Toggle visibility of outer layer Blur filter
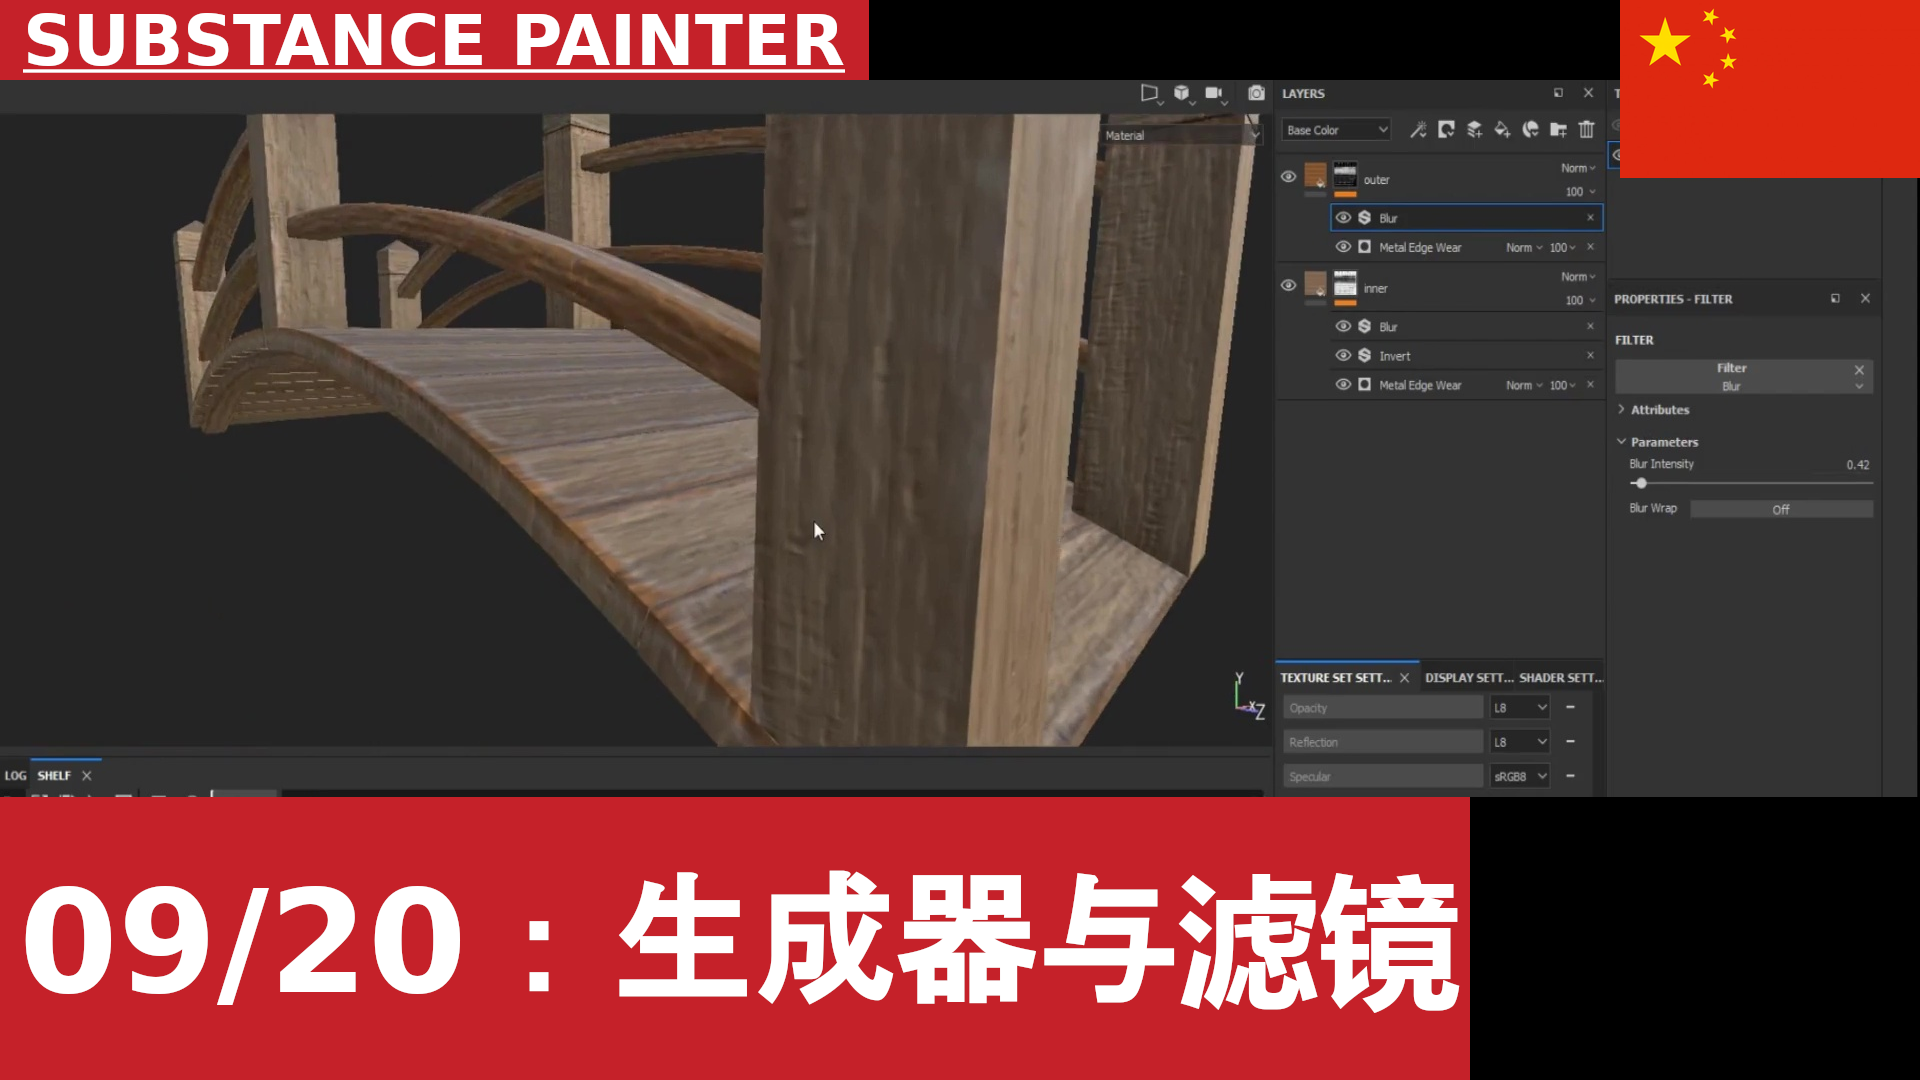This screenshot has height=1080, width=1920. coord(1343,218)
